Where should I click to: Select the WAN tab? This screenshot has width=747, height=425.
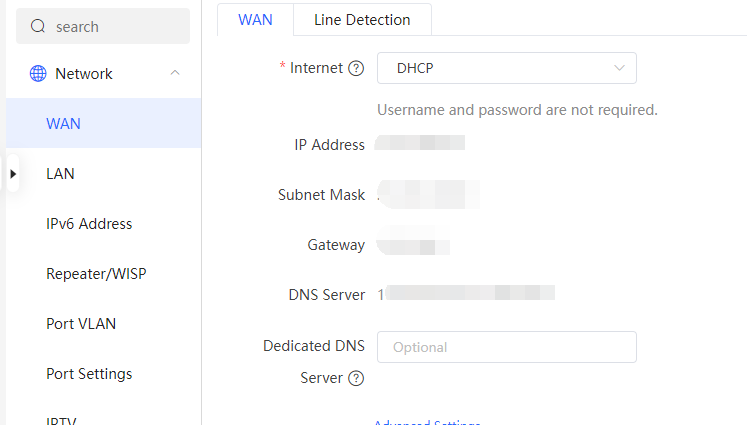coord(255,20)
